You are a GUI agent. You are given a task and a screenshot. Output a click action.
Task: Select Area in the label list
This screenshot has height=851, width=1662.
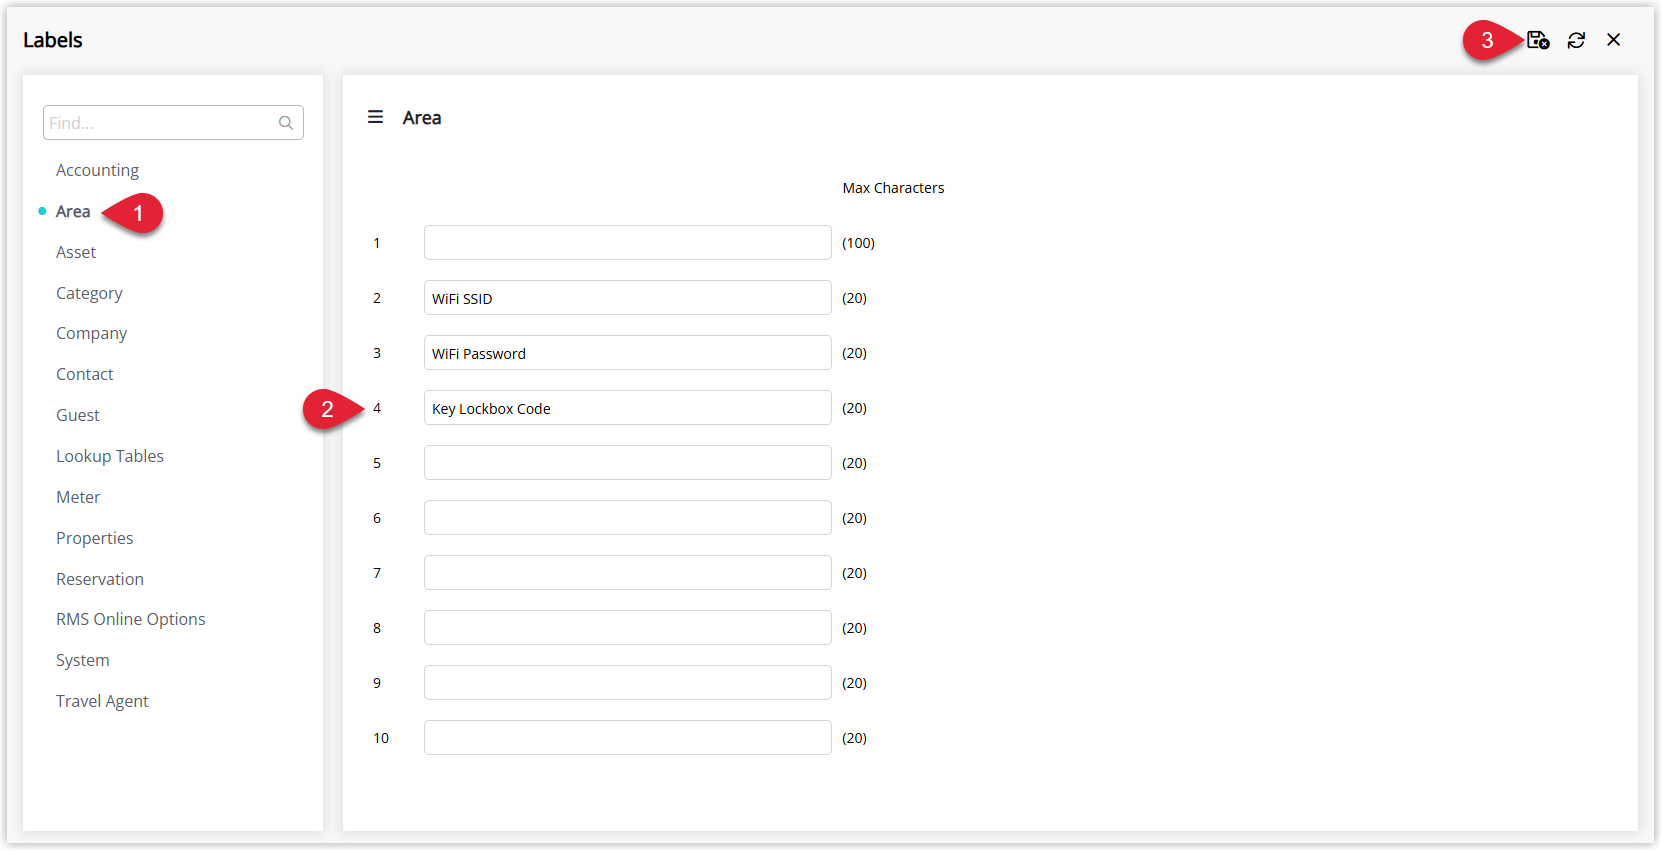click(73, 211)
